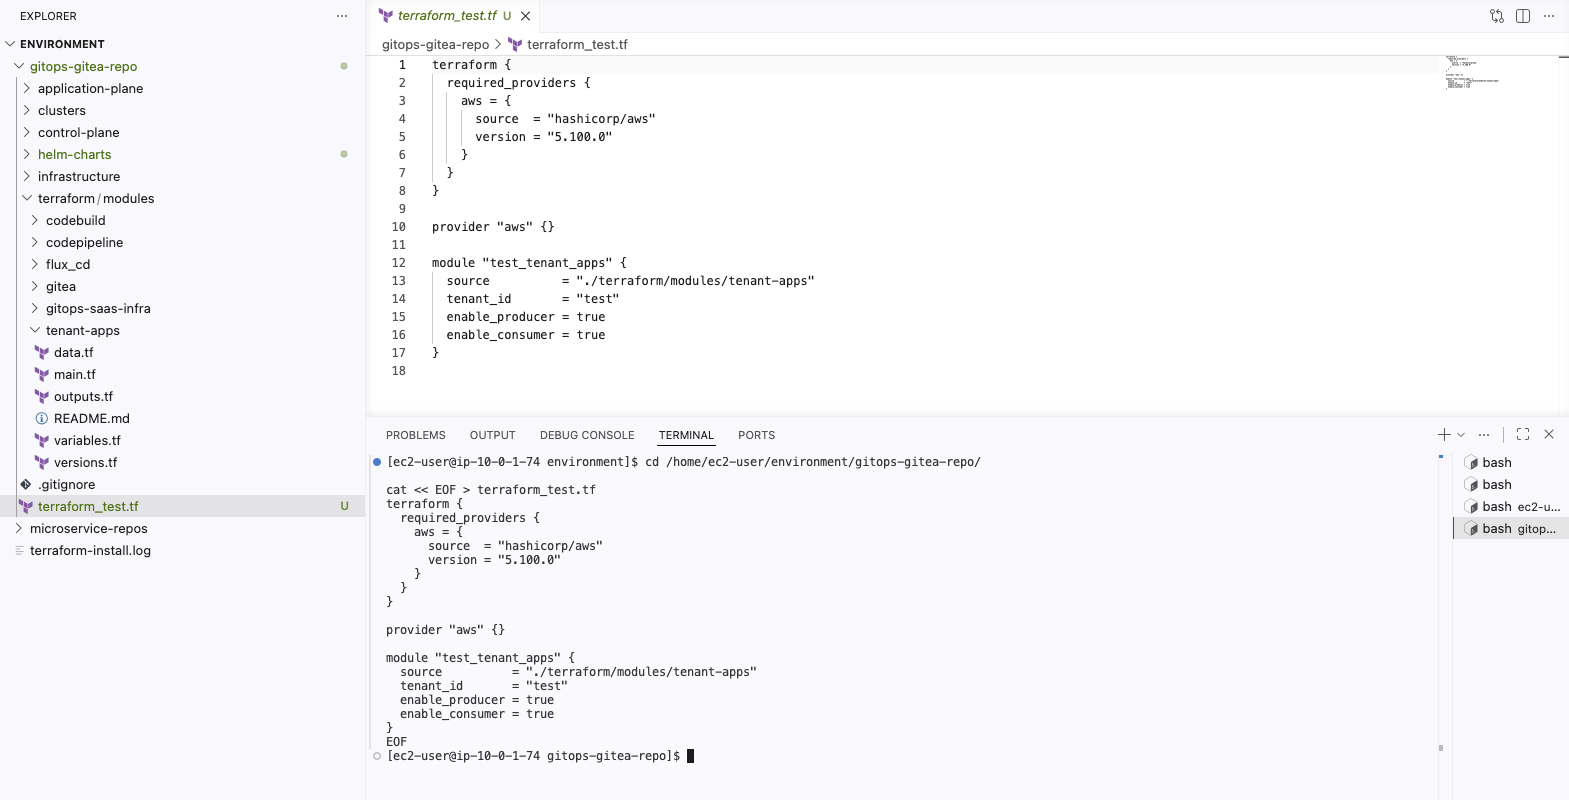The height and width of the screenshot is (800, 1569).
Task: Click the split editor layout icon
Action: pos(1522,16)
